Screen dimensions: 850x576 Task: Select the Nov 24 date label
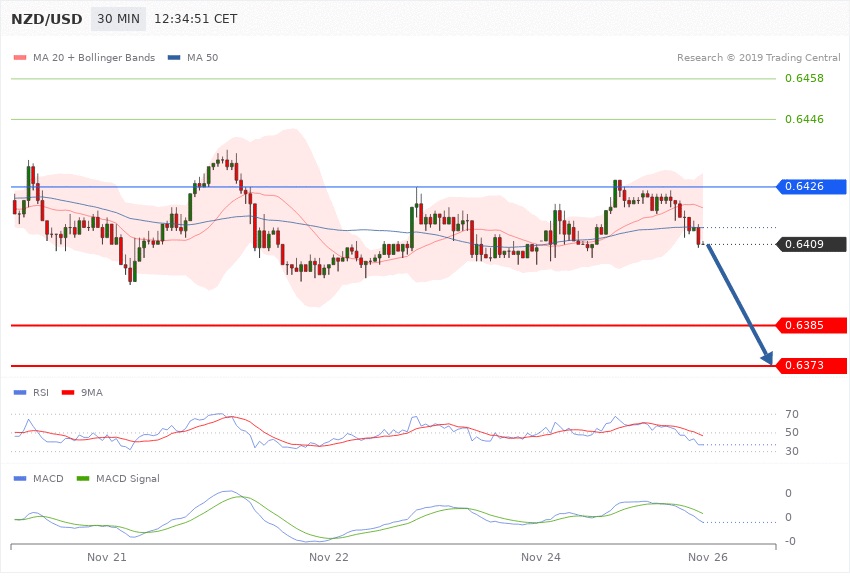coord(541,555)
